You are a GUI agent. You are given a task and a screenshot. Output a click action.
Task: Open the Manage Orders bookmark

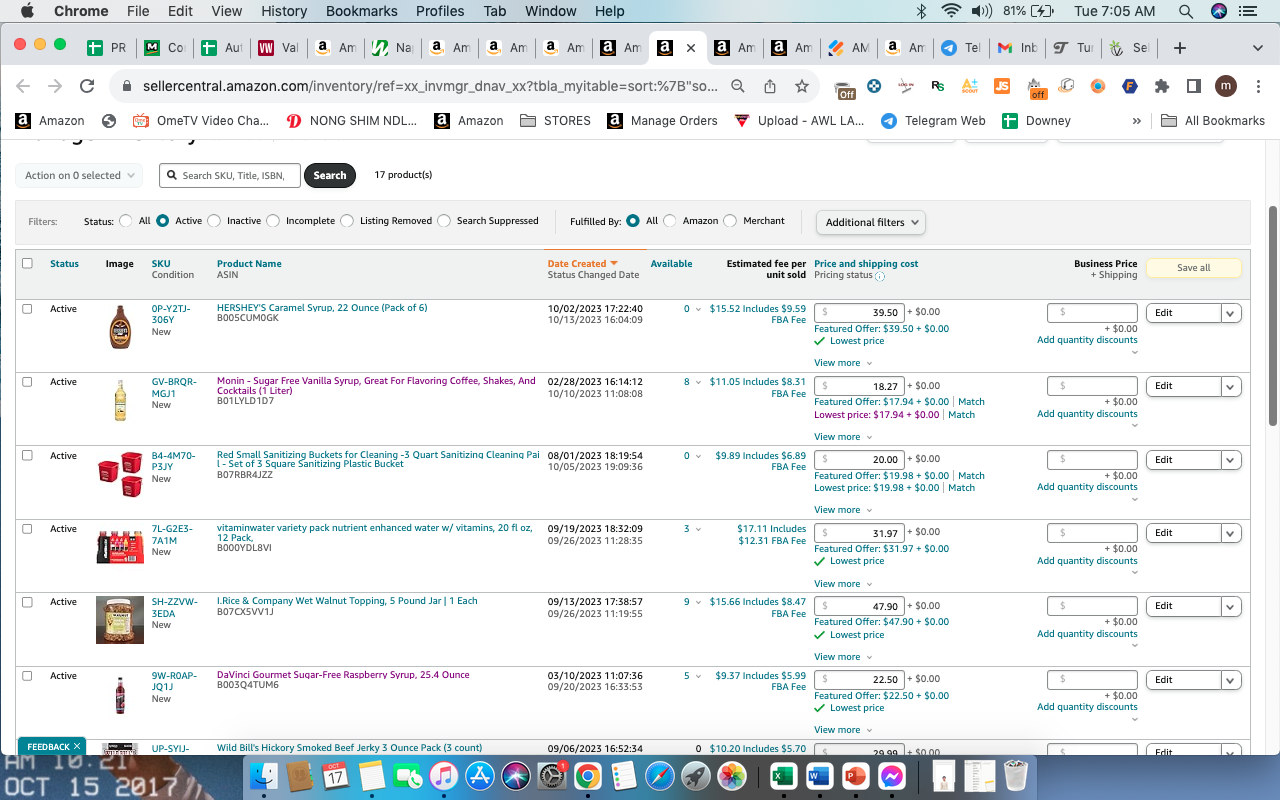(x=661, y=121)
